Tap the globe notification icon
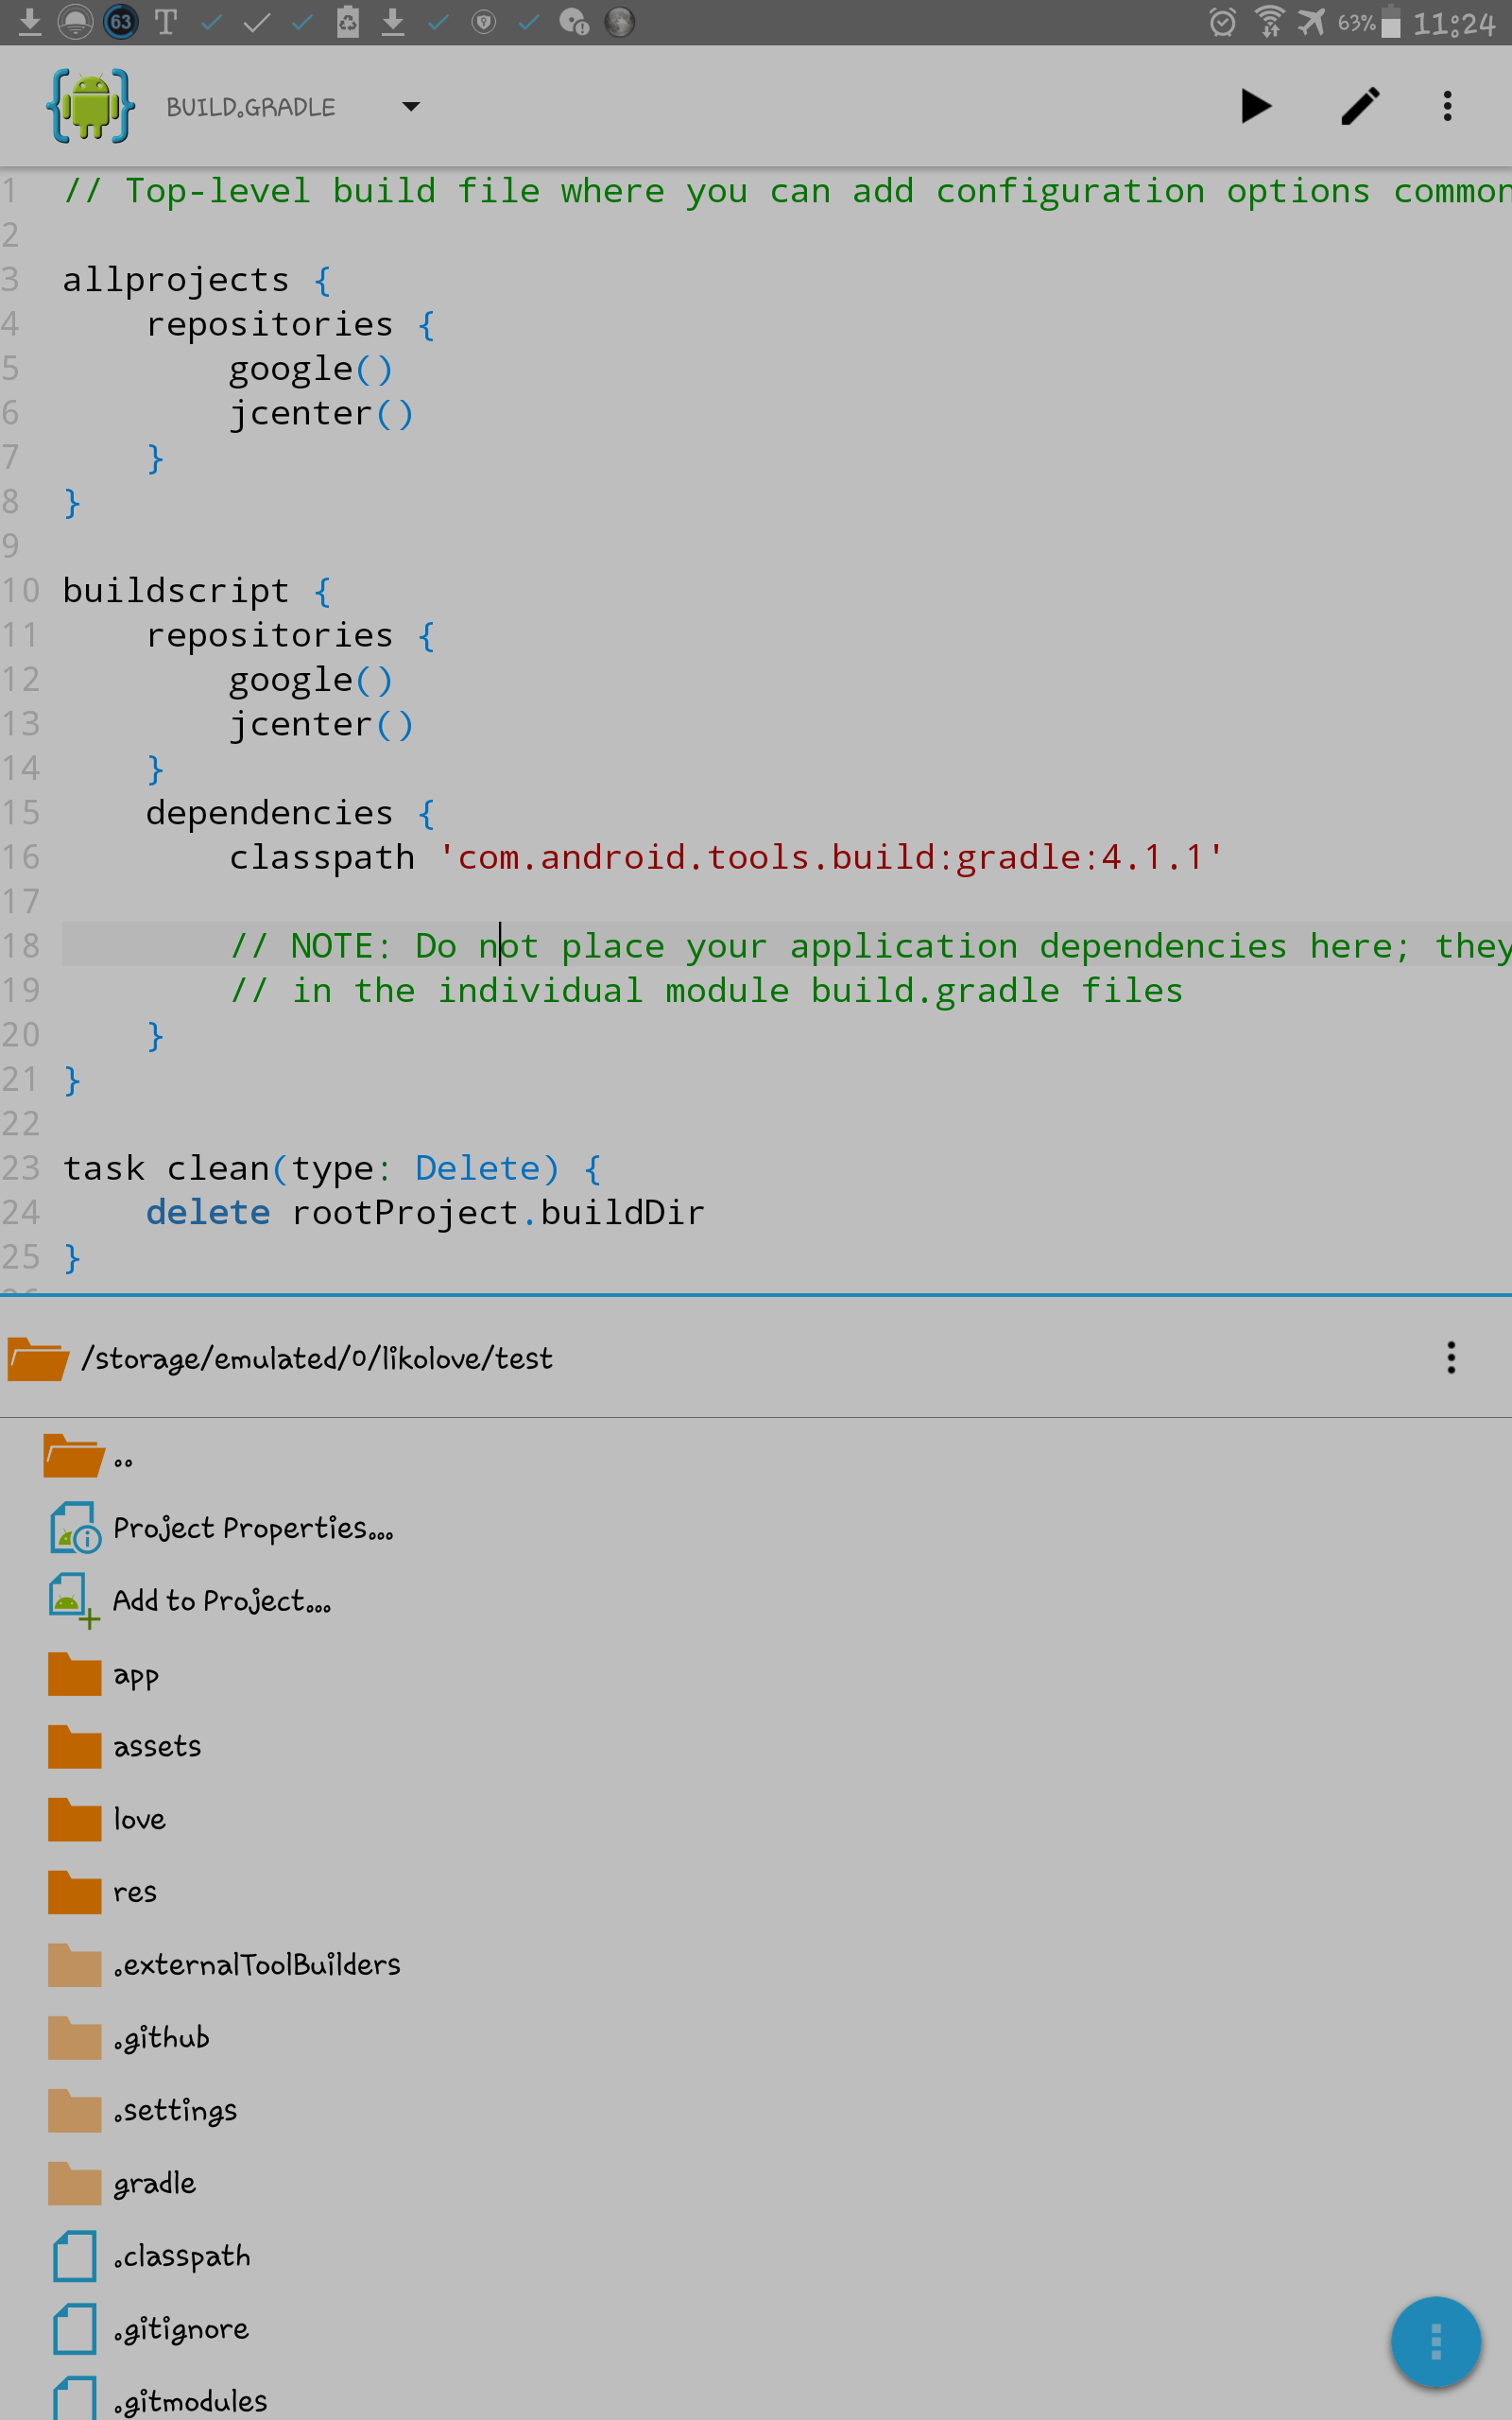 [620, 22]
